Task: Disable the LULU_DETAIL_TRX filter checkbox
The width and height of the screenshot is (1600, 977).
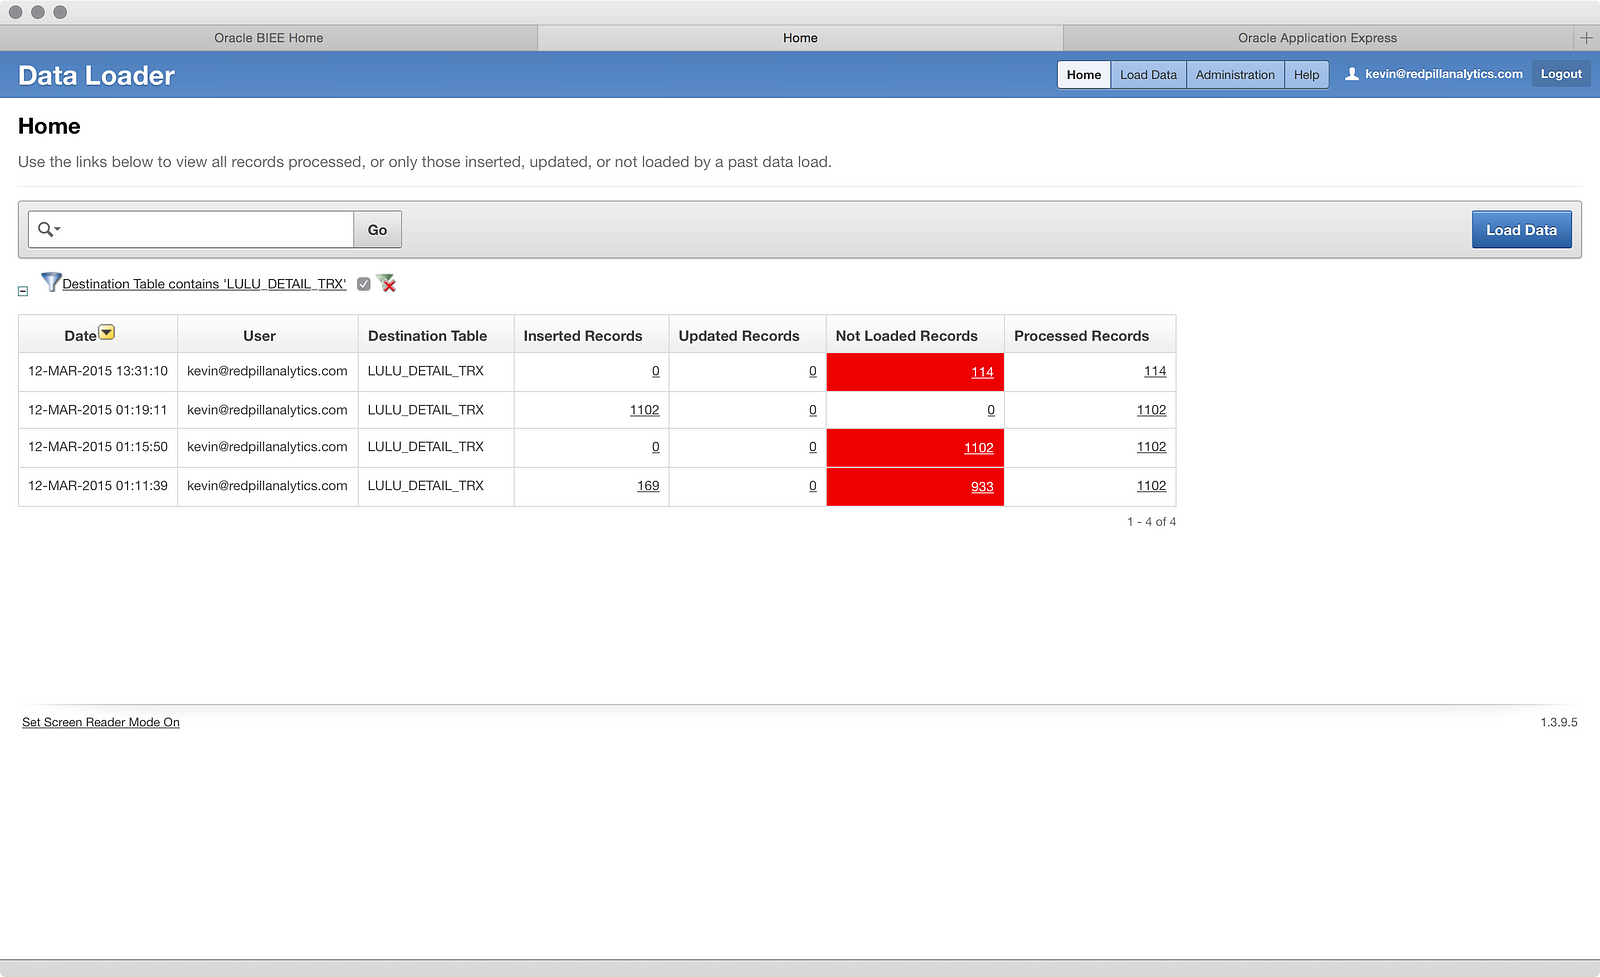Action: click(x=364, y=284)
